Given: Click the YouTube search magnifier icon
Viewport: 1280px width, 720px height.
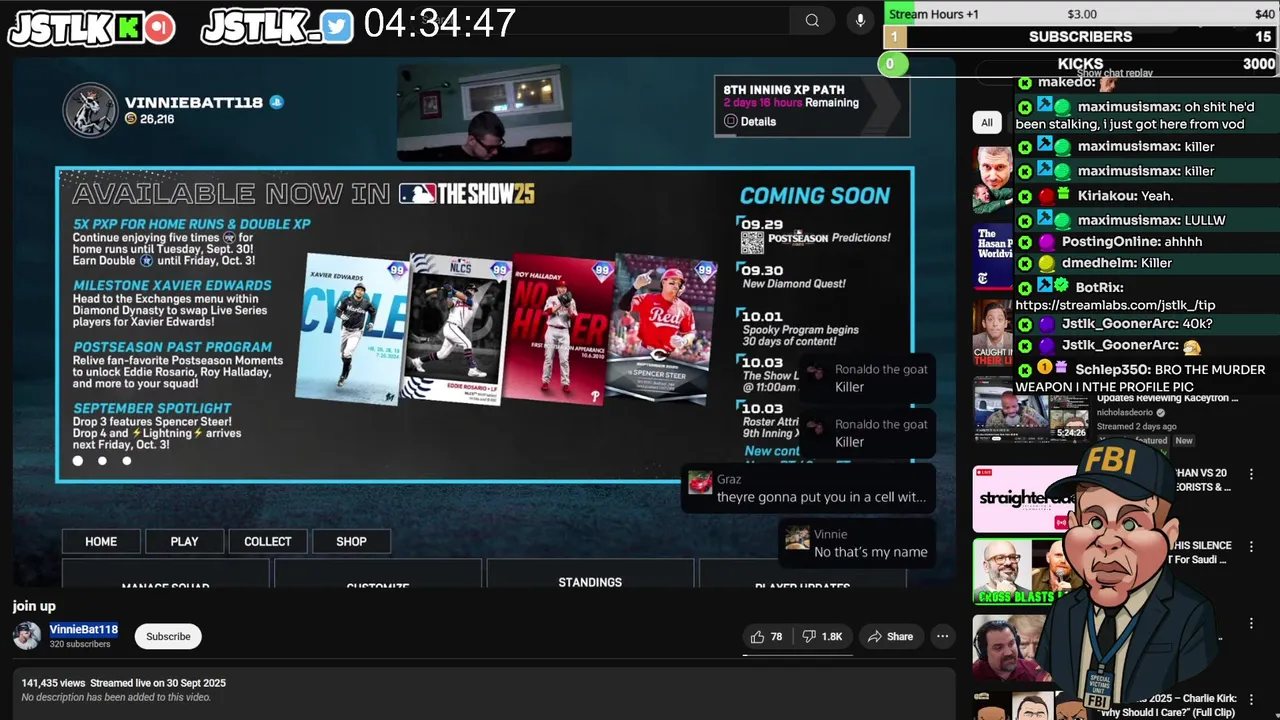Looking at the screenshot, I should pyautogui.click(x=812, y=20).
